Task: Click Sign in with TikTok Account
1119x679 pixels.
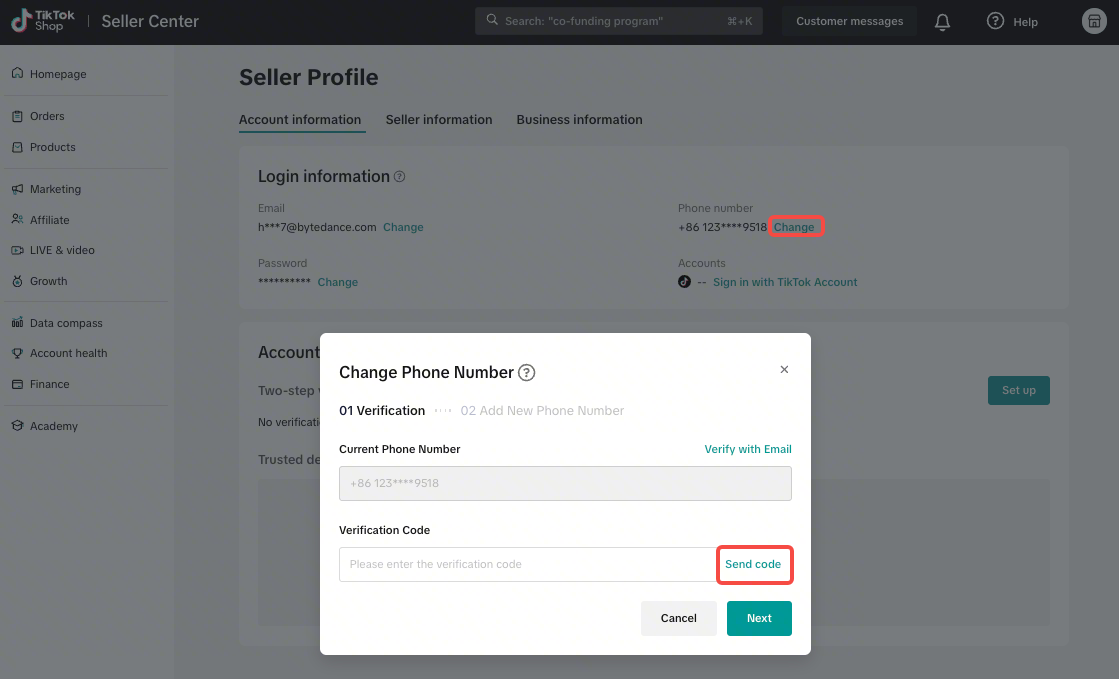Action: 785,282
